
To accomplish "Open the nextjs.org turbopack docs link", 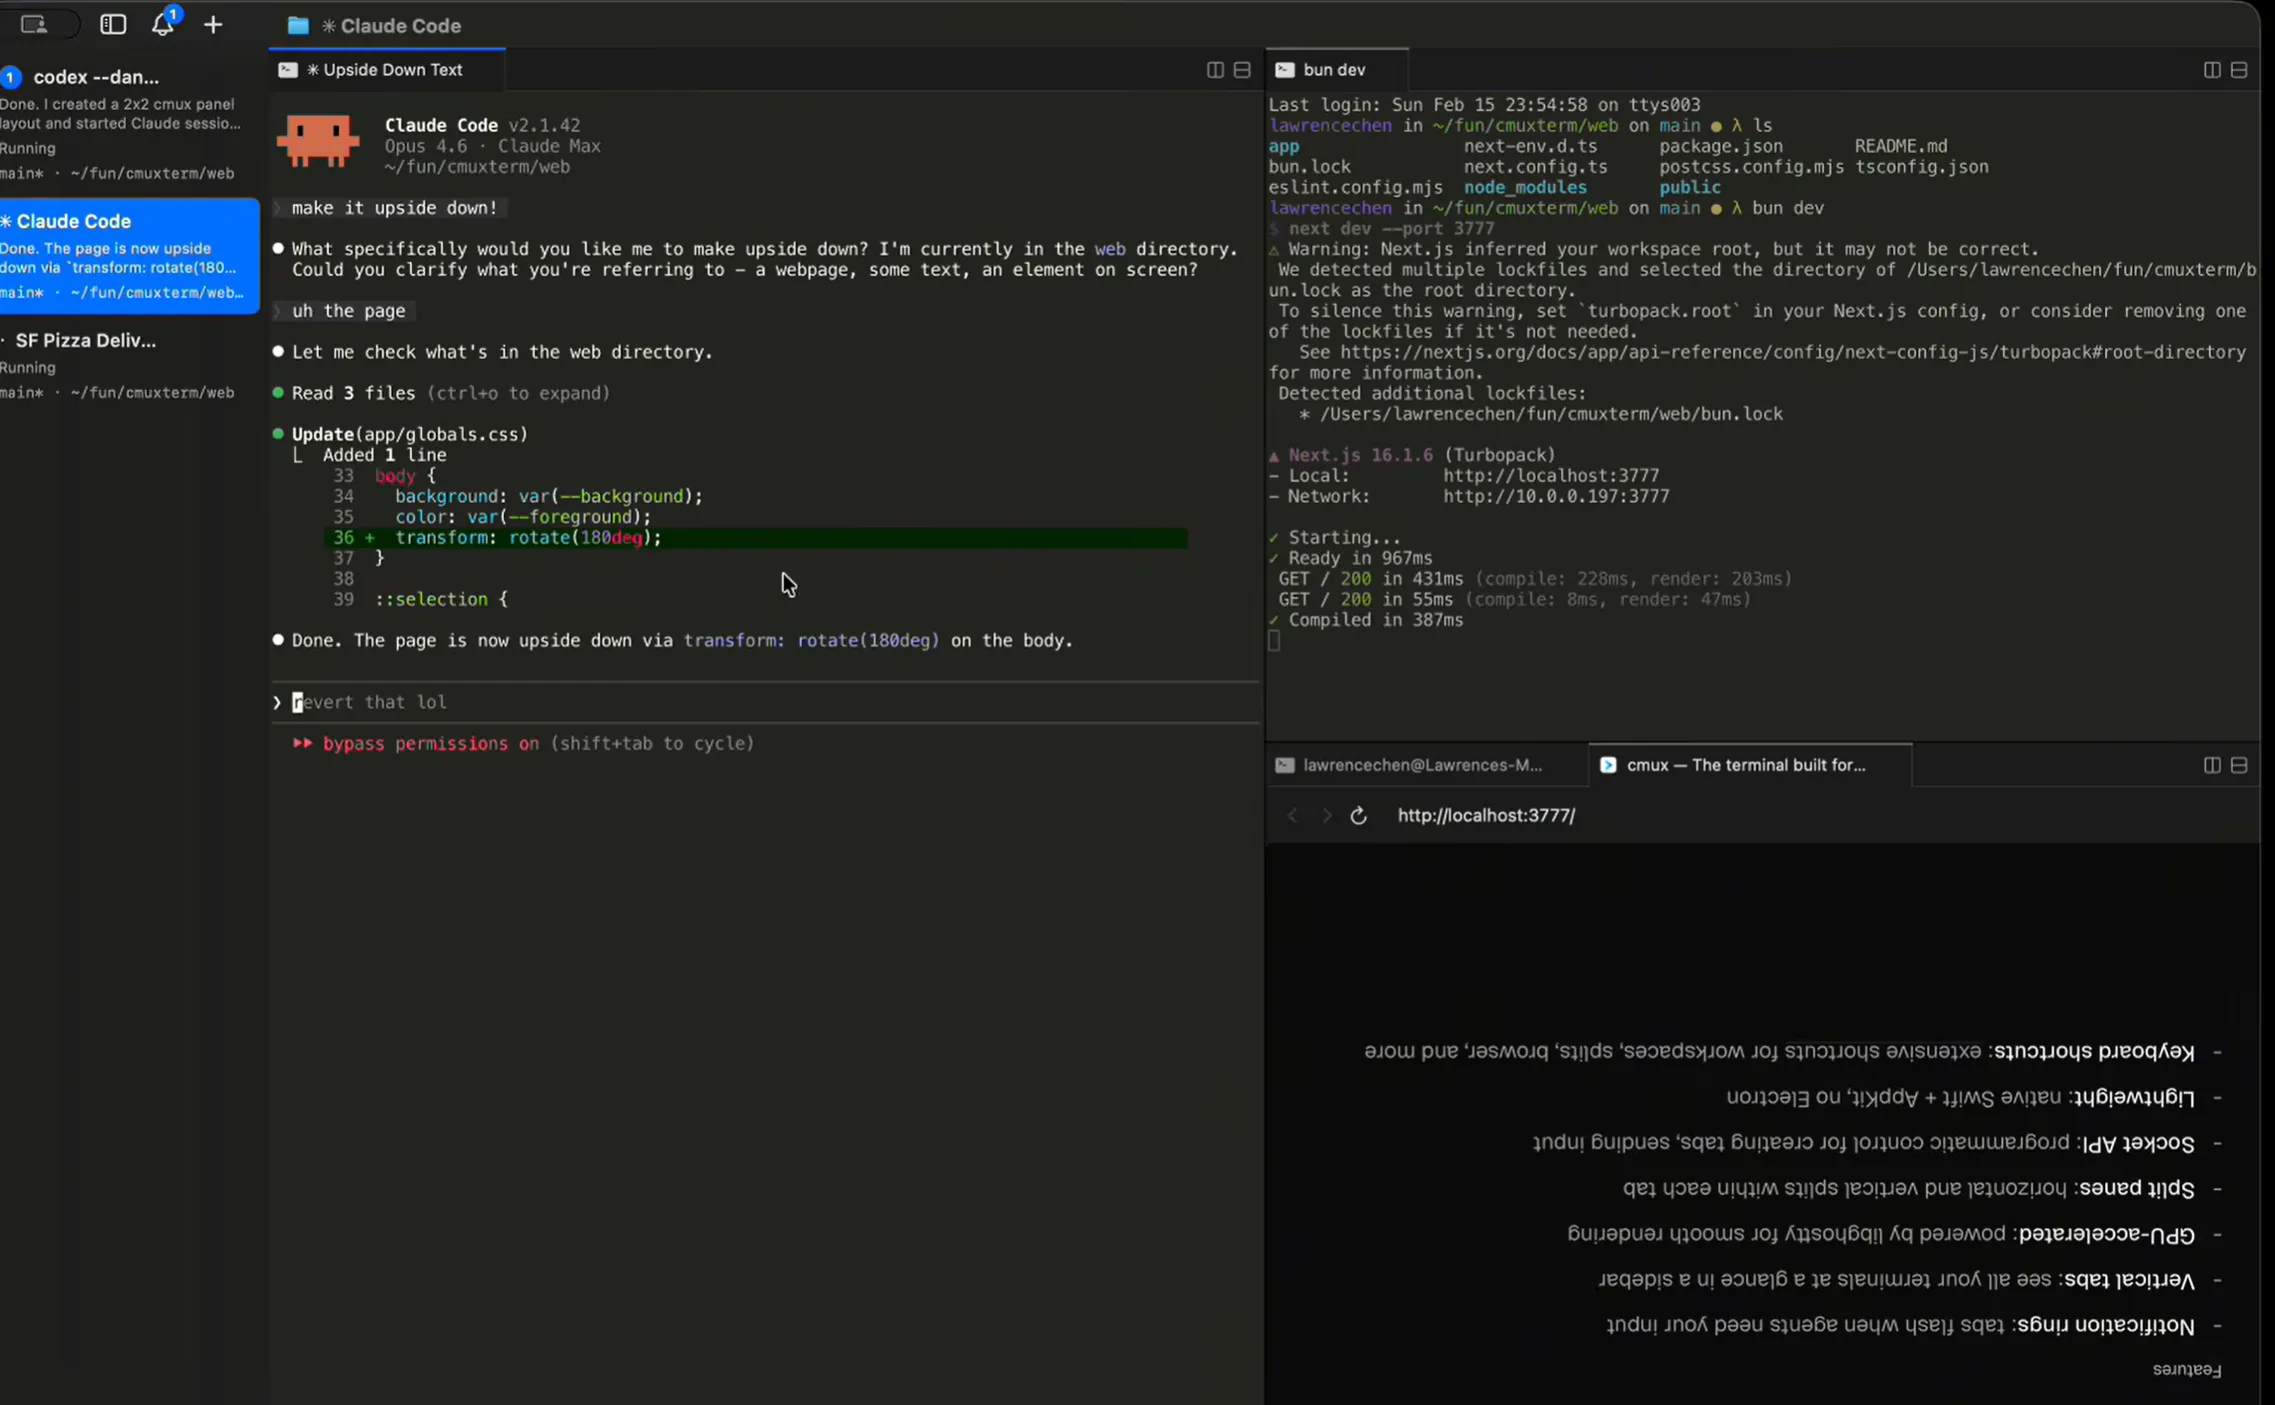I will 1792,352.
